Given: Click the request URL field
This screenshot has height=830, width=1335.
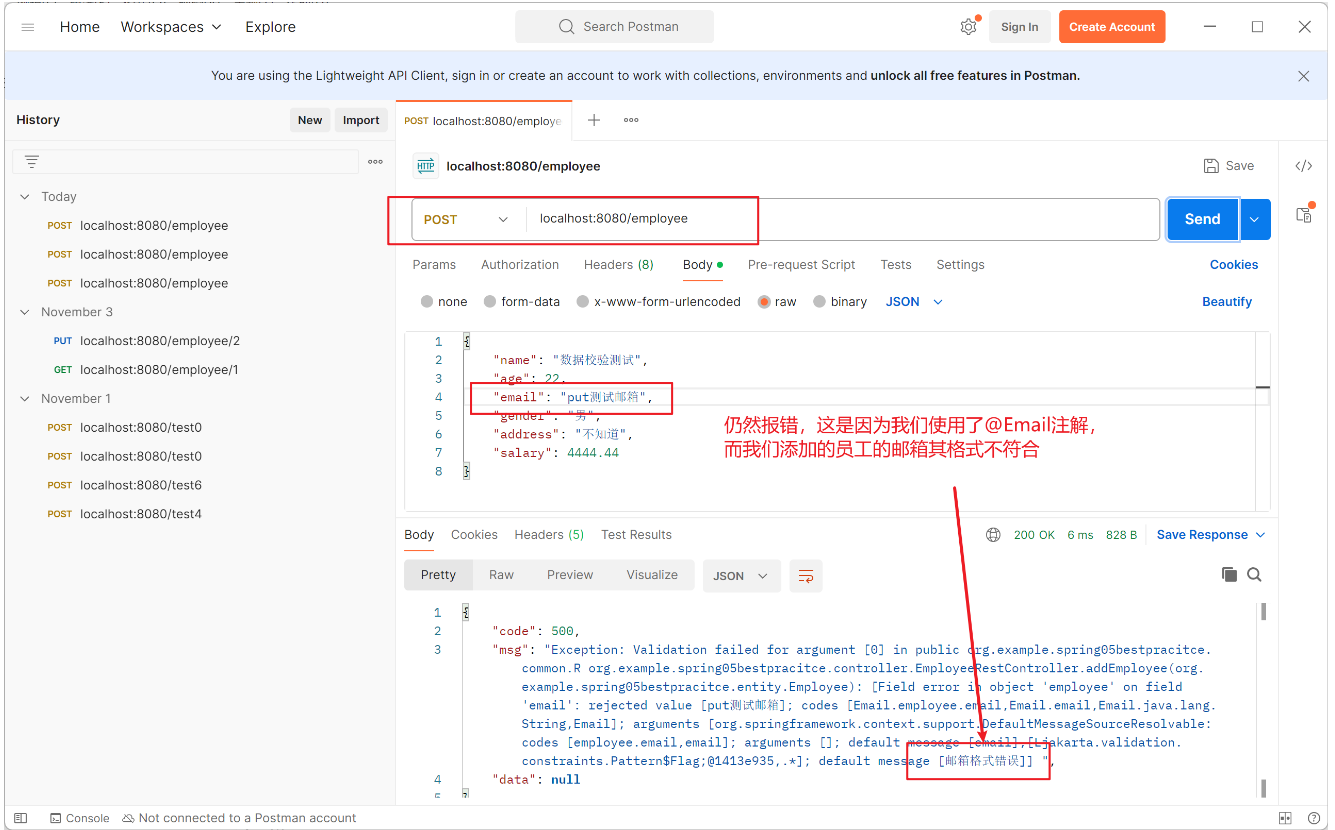Looking at the screenshot, I should [x=842, y=219].
